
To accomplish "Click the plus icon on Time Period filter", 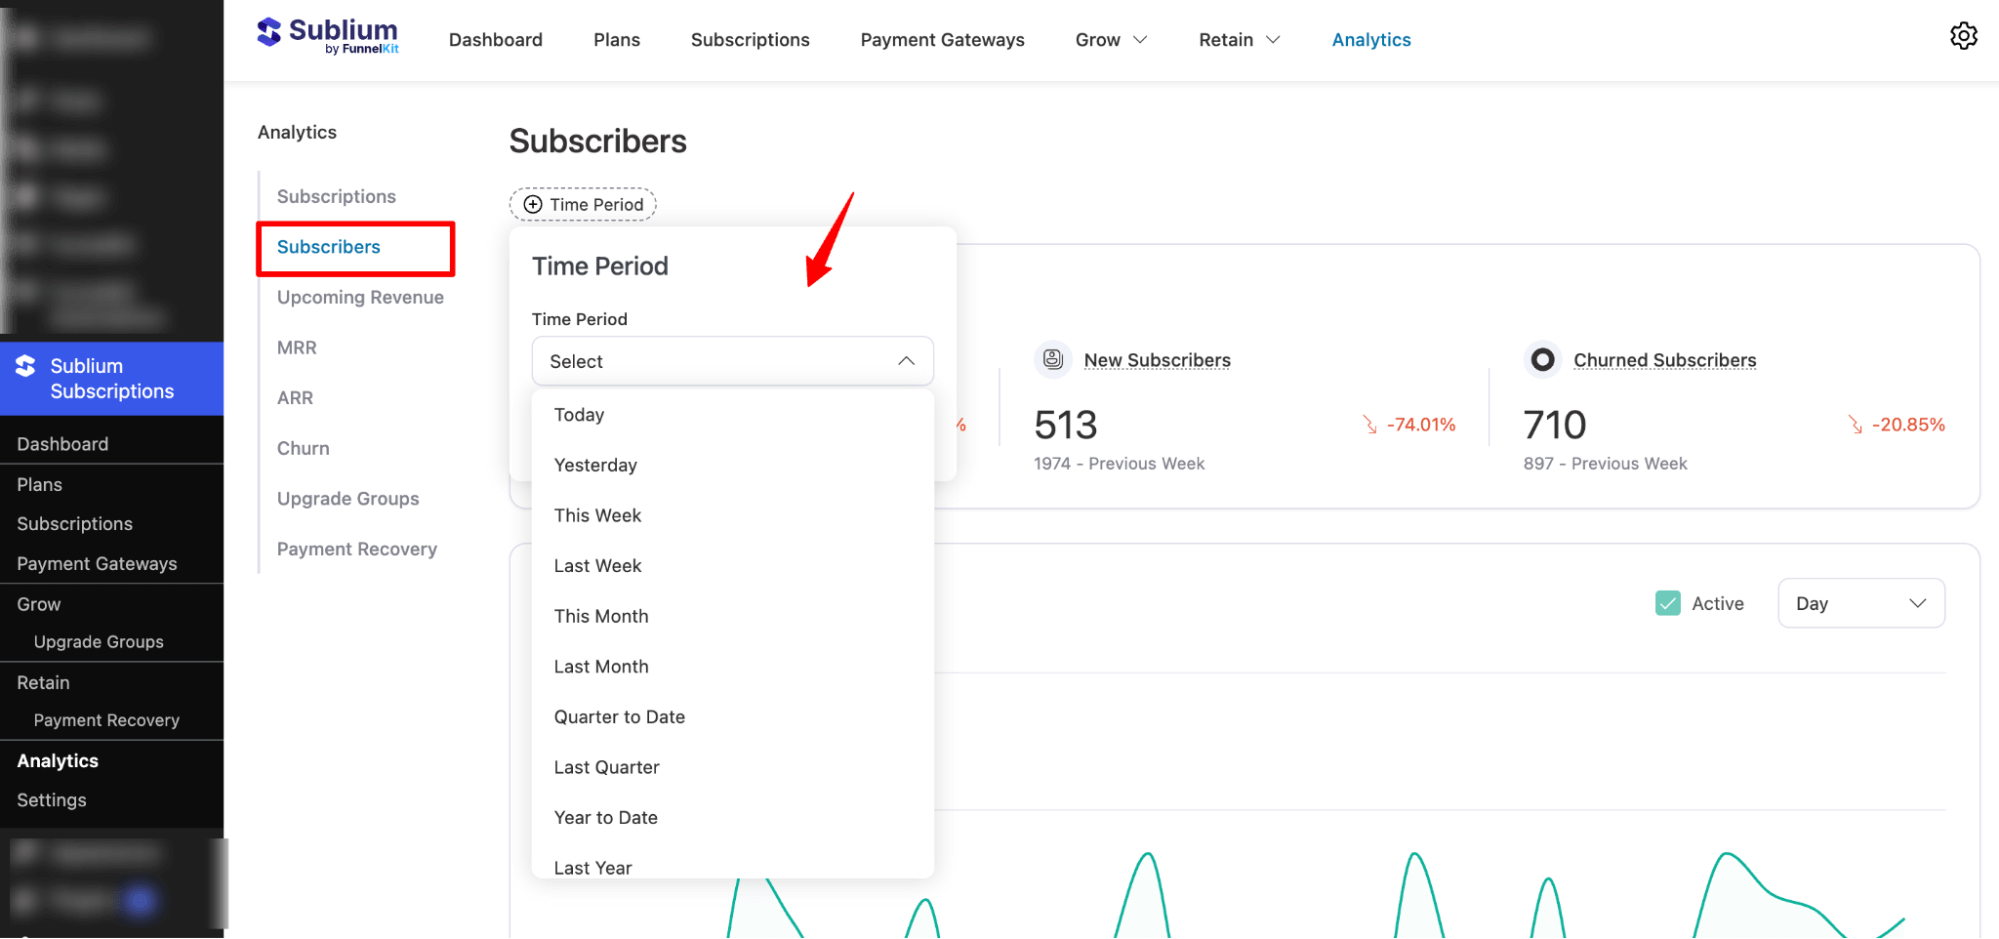I will coord(533,204).
